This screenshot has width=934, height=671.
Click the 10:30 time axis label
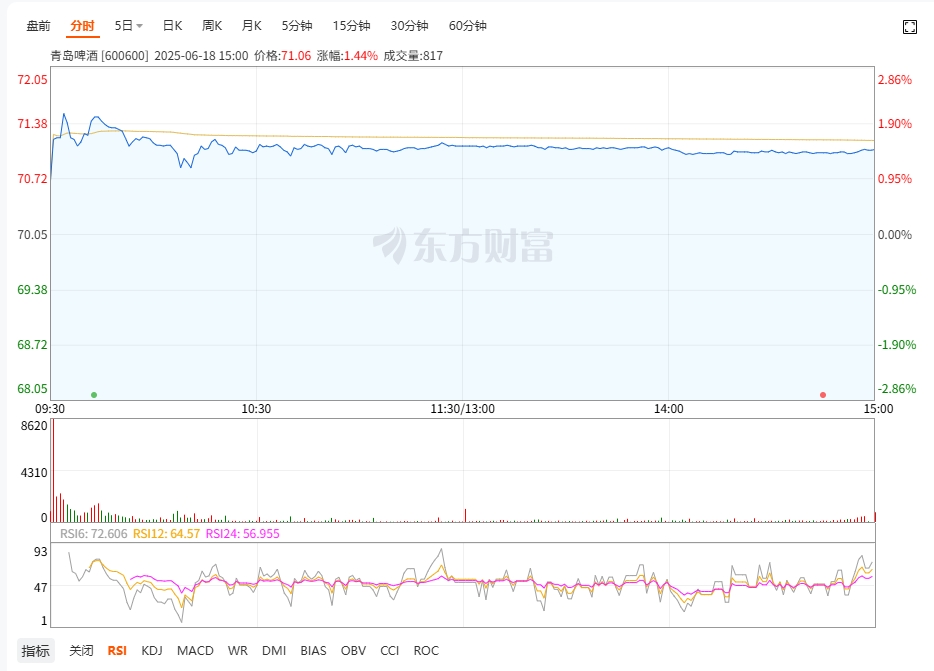[x=256, y=409]
